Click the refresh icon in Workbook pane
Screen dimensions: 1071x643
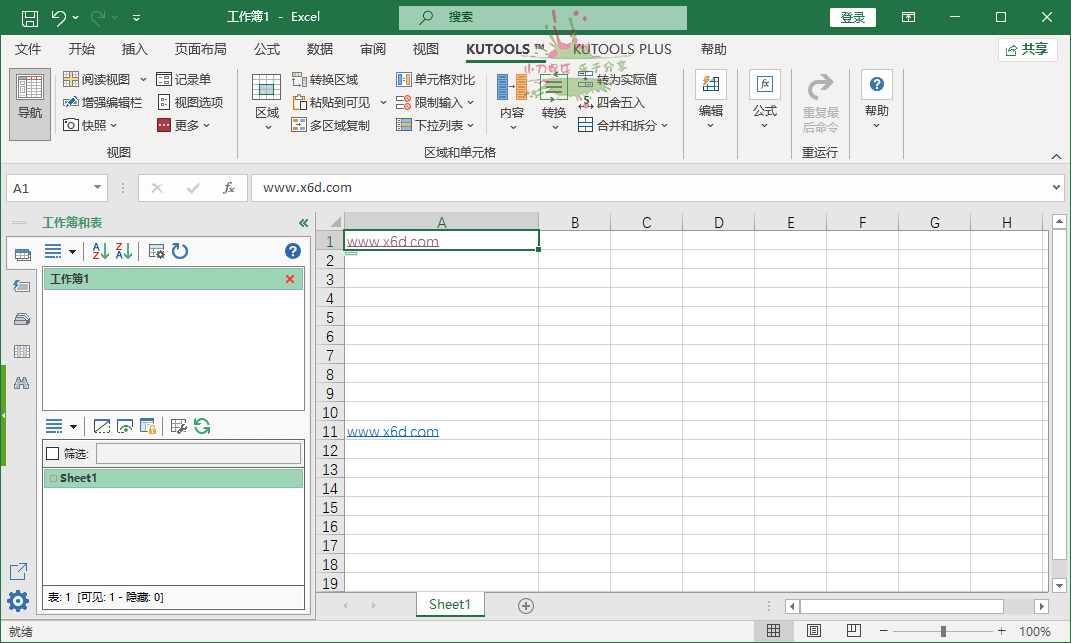coord(180,251)
